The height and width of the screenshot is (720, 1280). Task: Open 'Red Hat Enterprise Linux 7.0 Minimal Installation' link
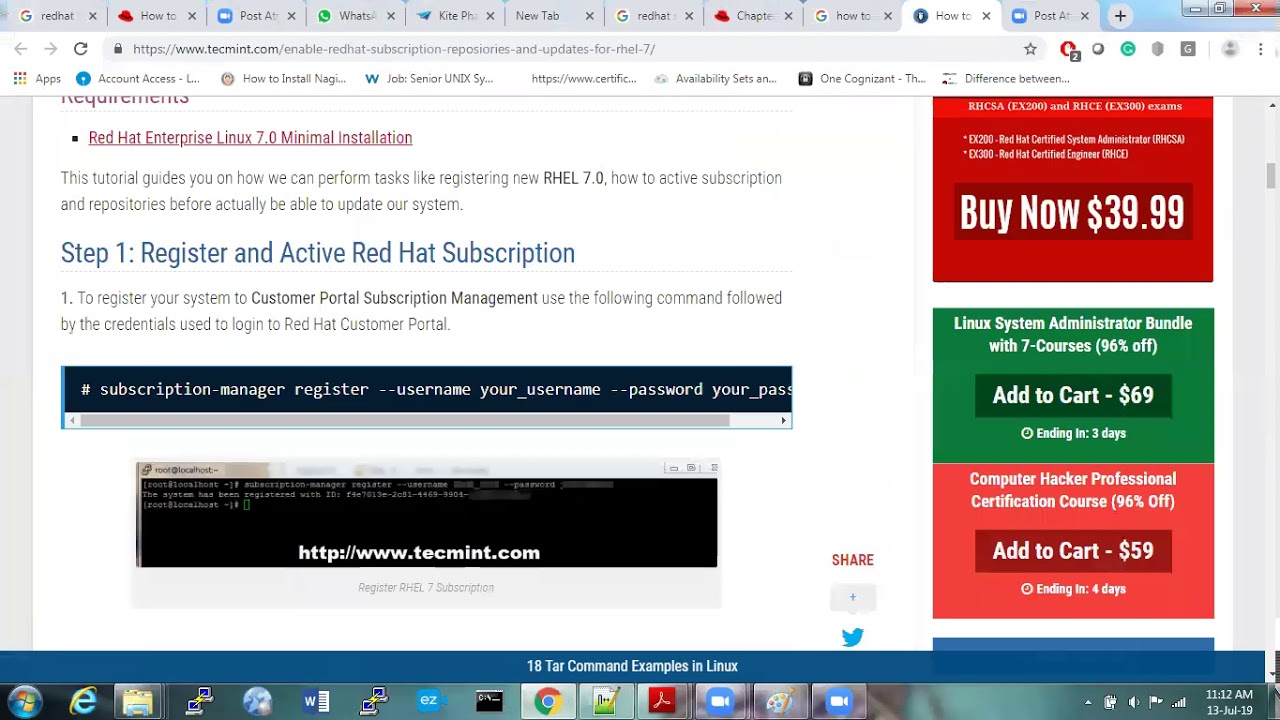tap(250, 138)
